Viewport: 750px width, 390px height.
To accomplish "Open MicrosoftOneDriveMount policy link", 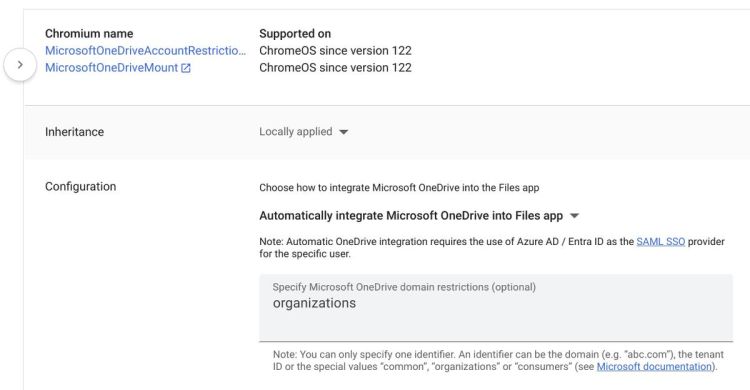I will pyautogui.click(x=111, y=68).
